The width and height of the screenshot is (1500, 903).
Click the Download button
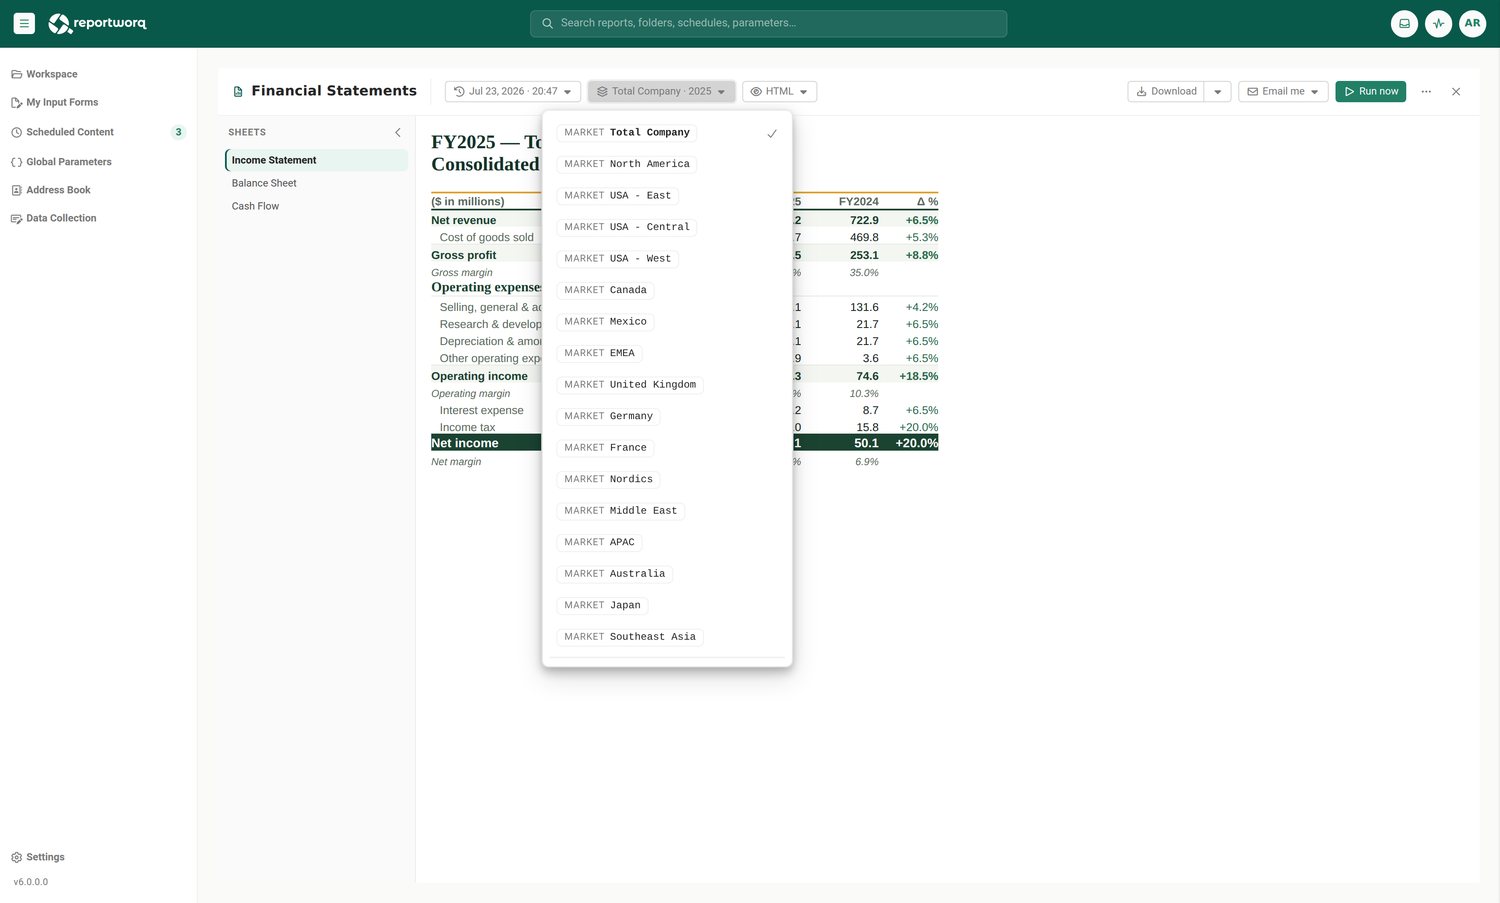pos(1166,91)
